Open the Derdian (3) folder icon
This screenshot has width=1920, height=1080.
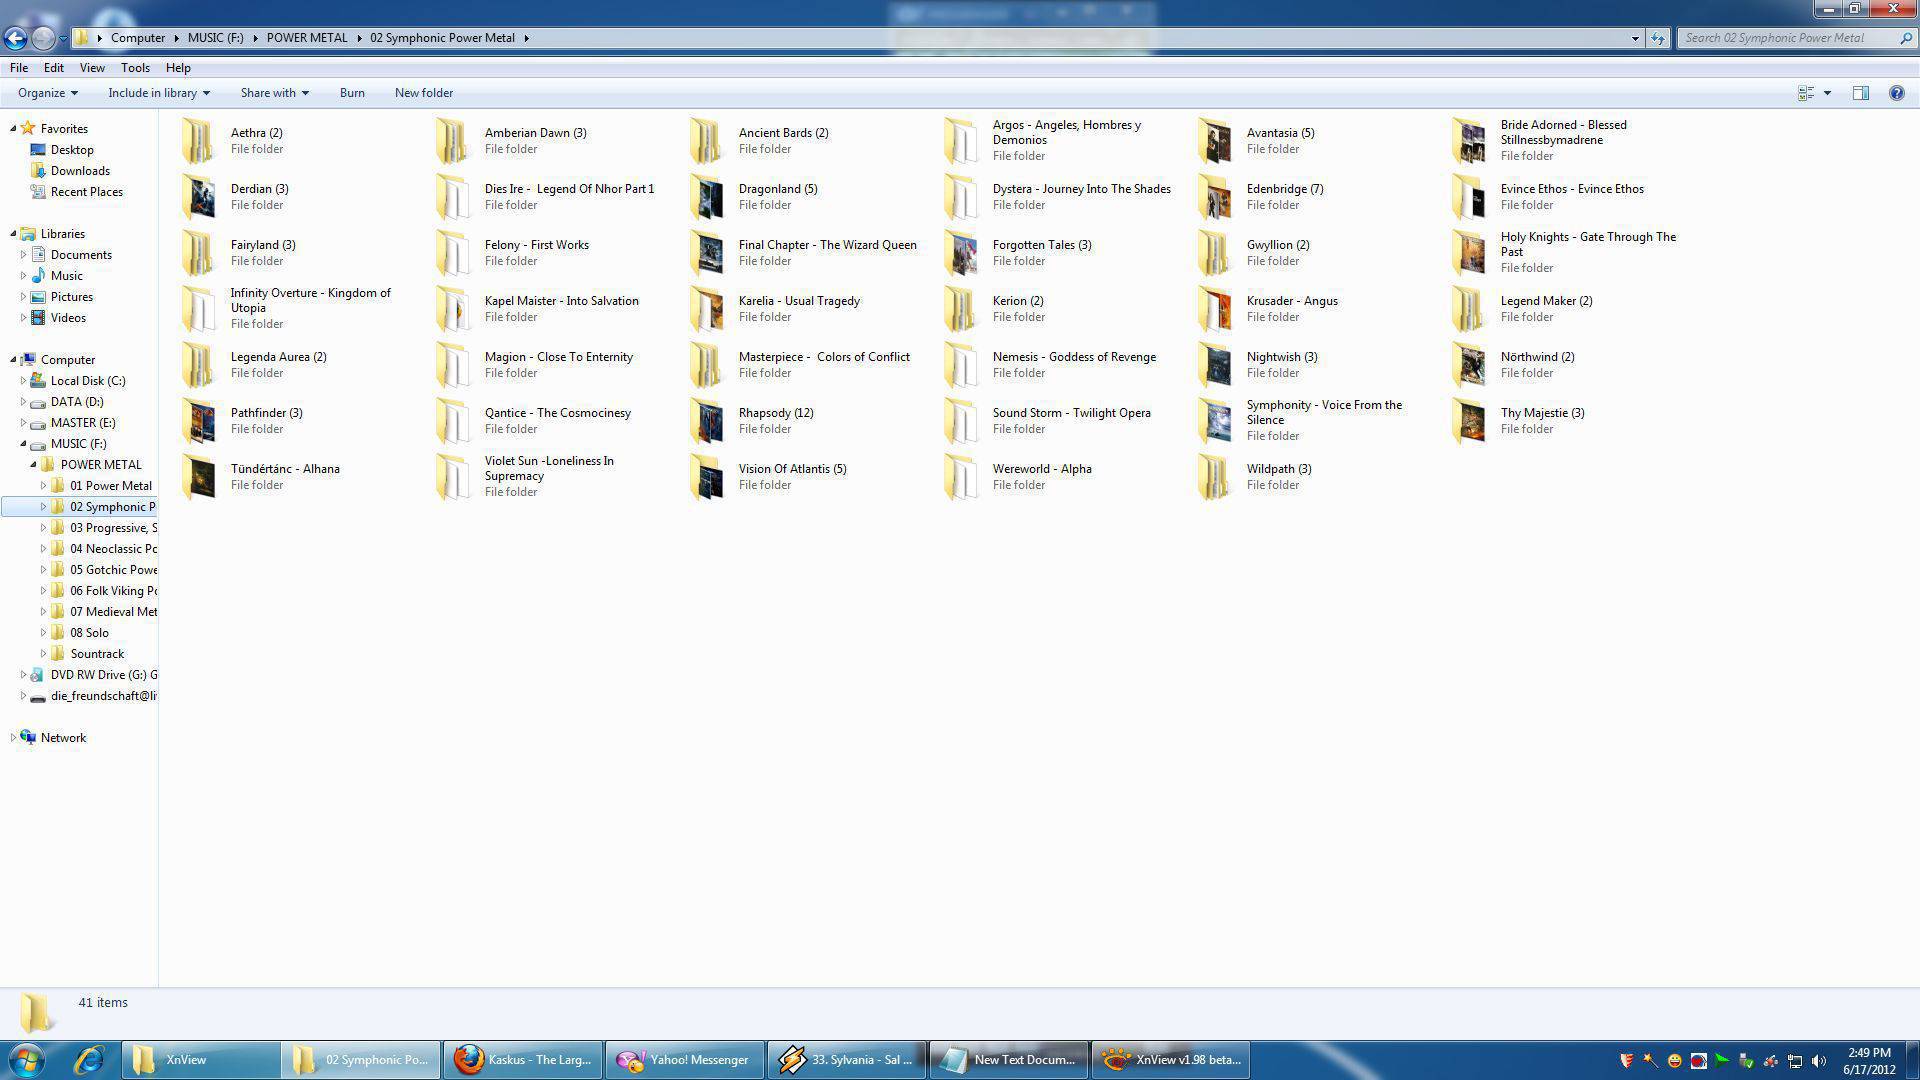click(199, 197)
